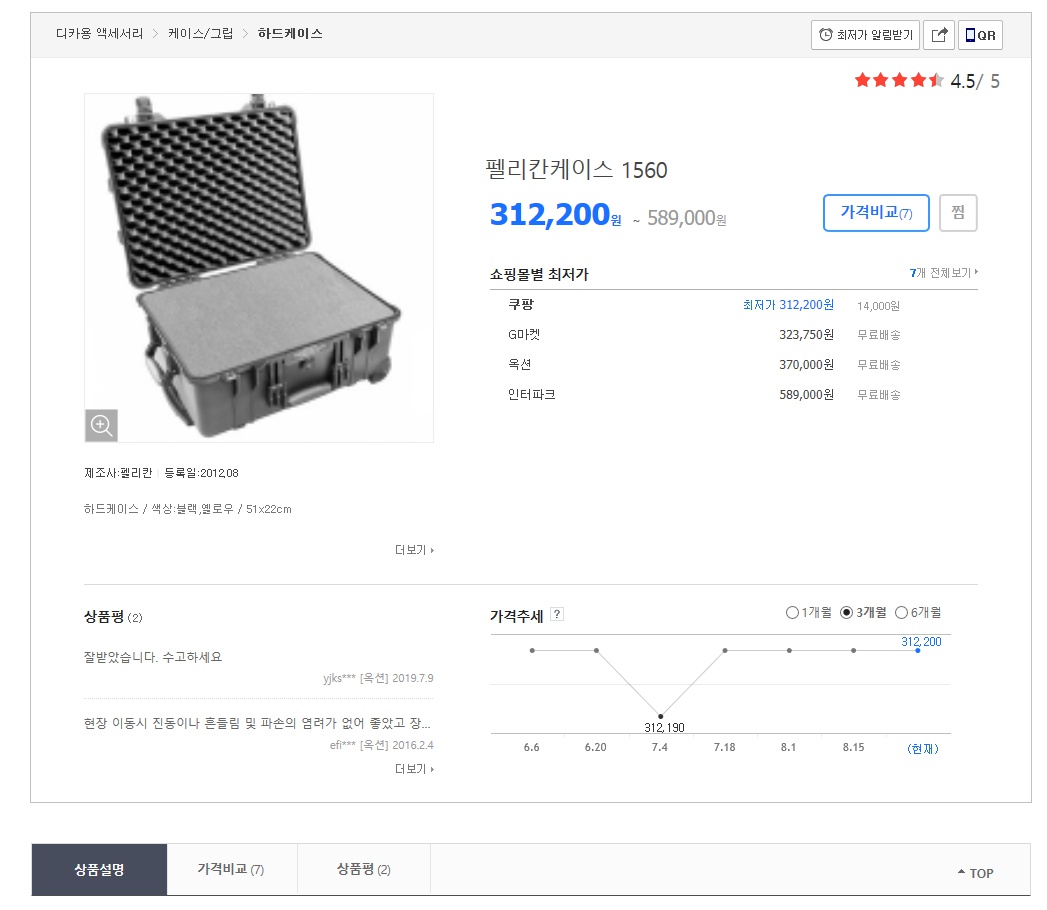Click the 370,000원 price

pos(807,365)
